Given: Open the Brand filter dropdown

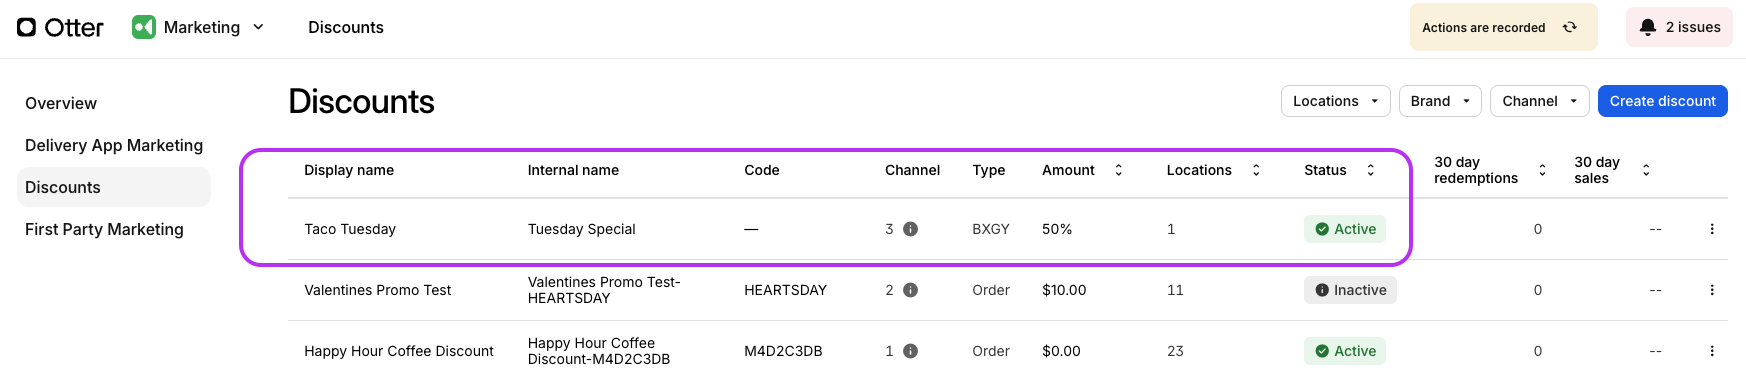Looking at the screenshot, I should pyautogui.click(x=1440, y=101).
